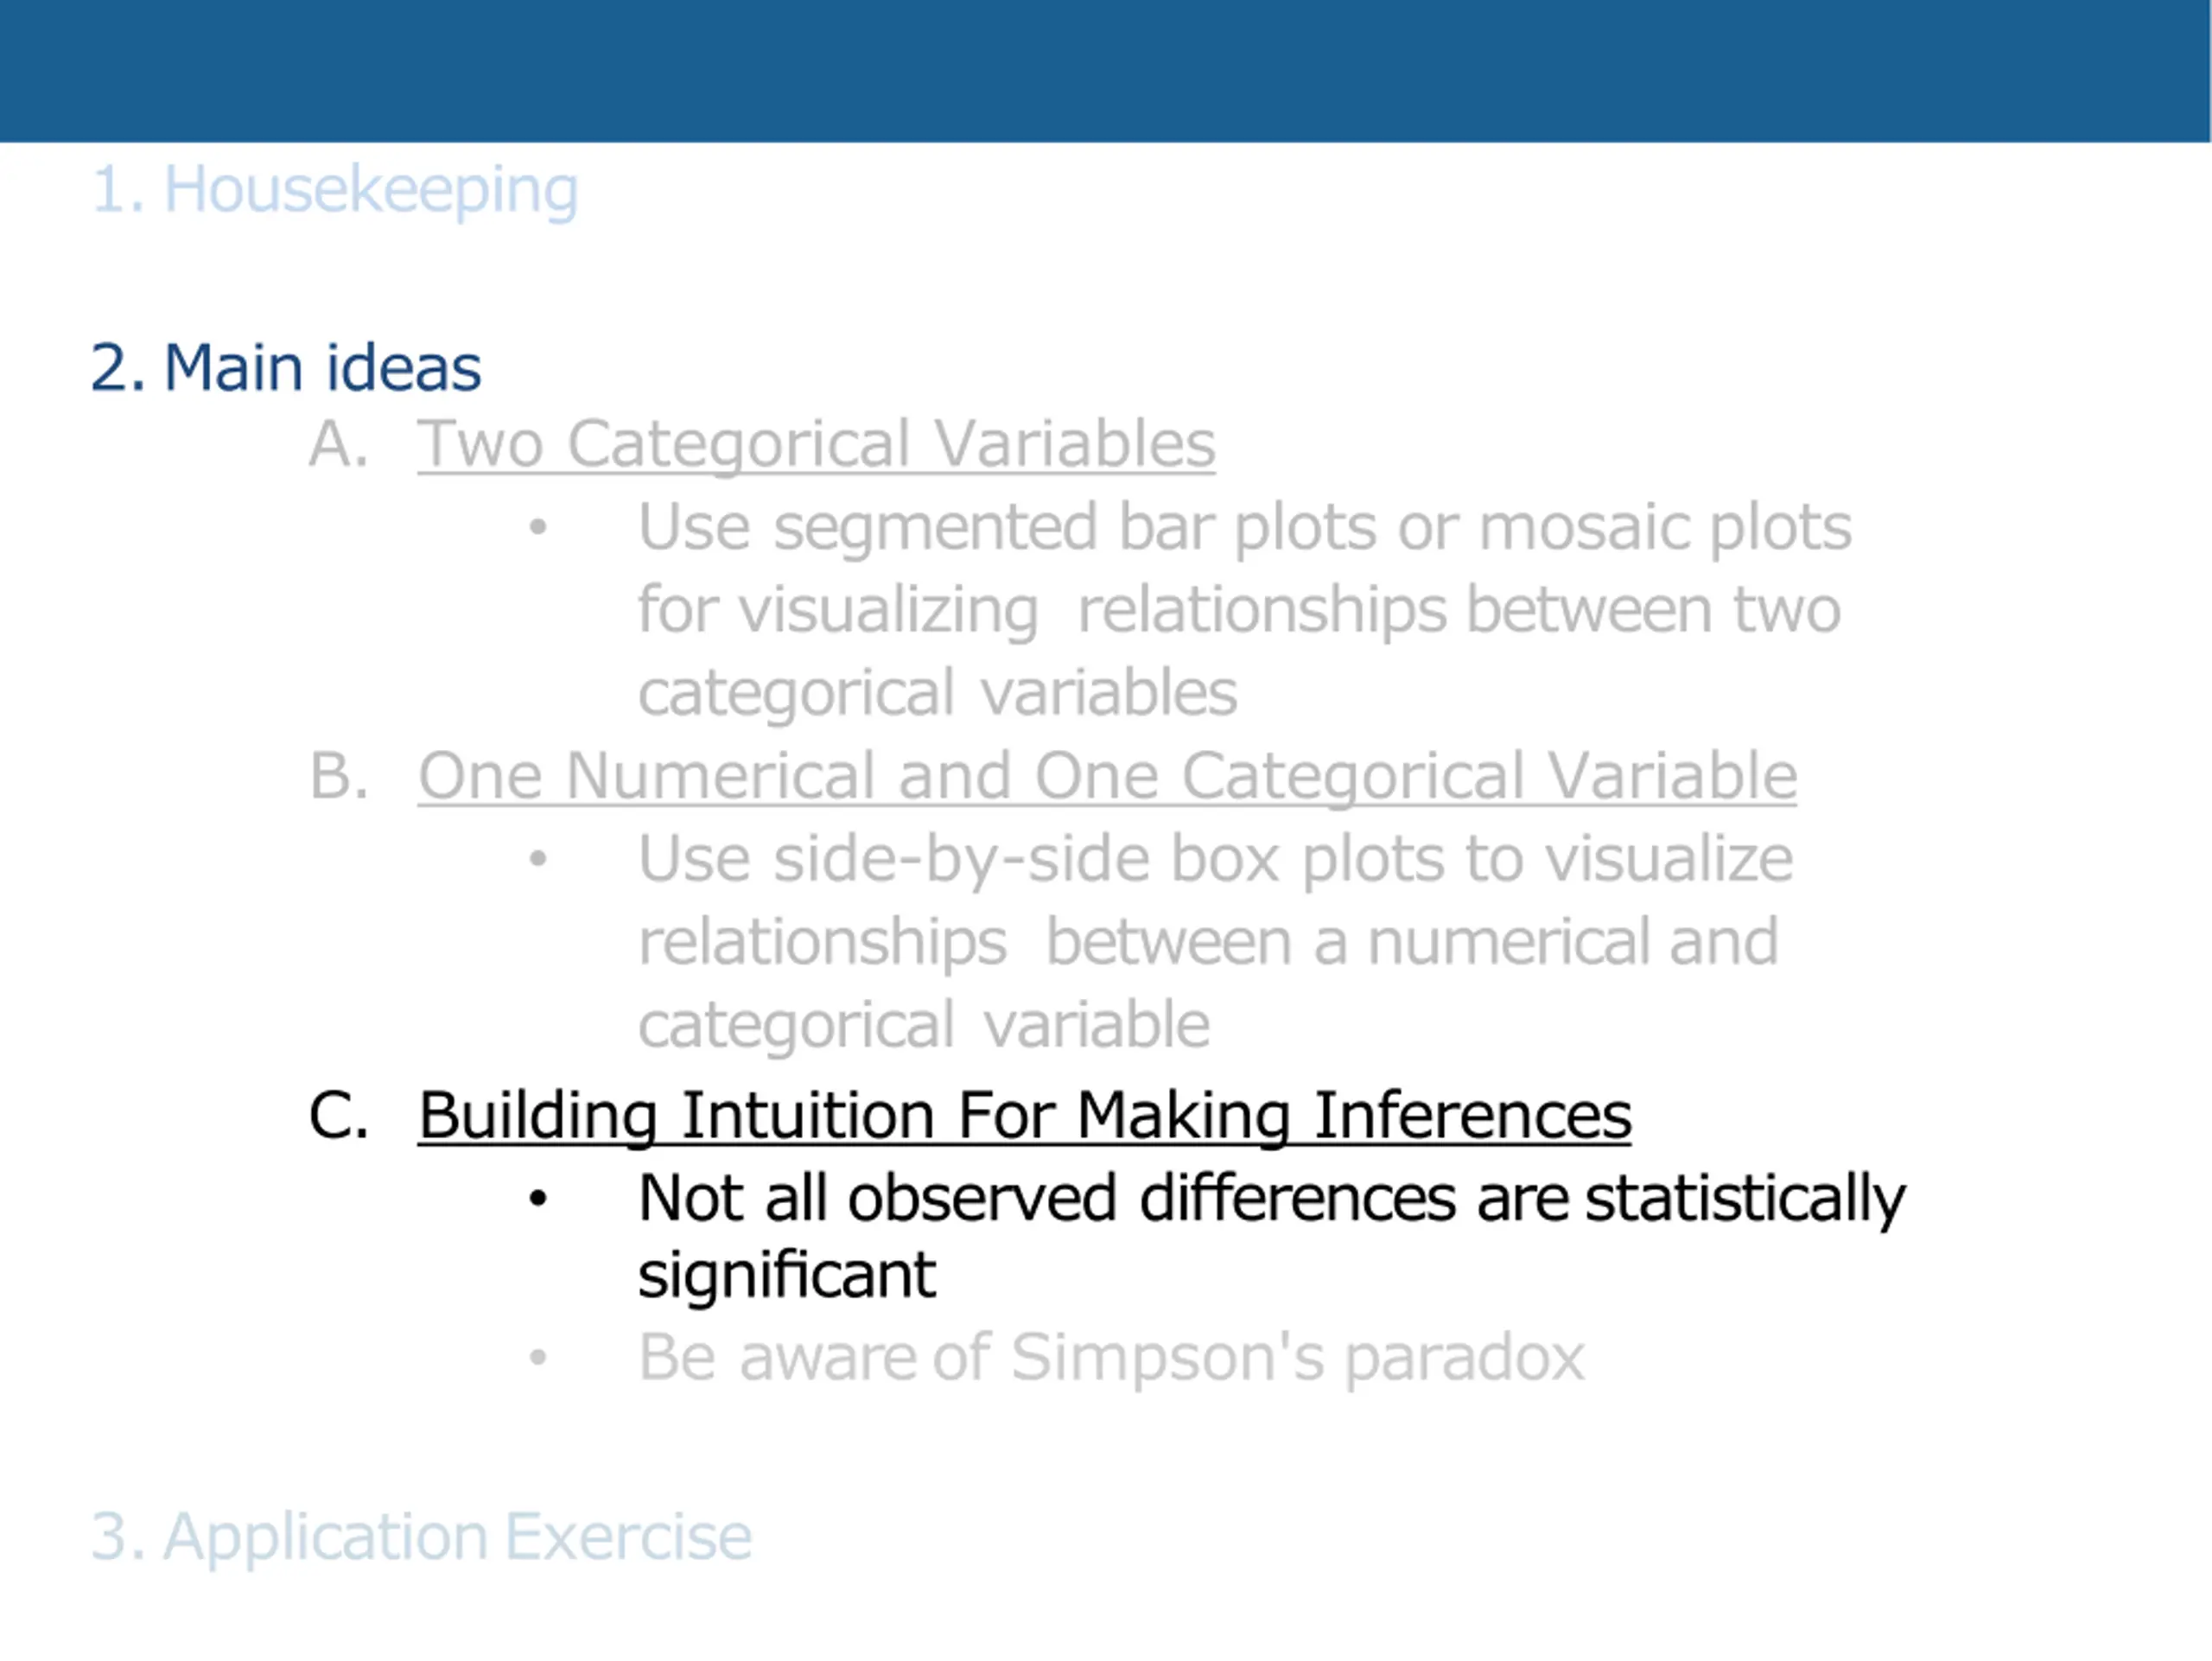Click the blue header banner
This screenshot has width=2212, height=1661.
[x=1105, y=71]
